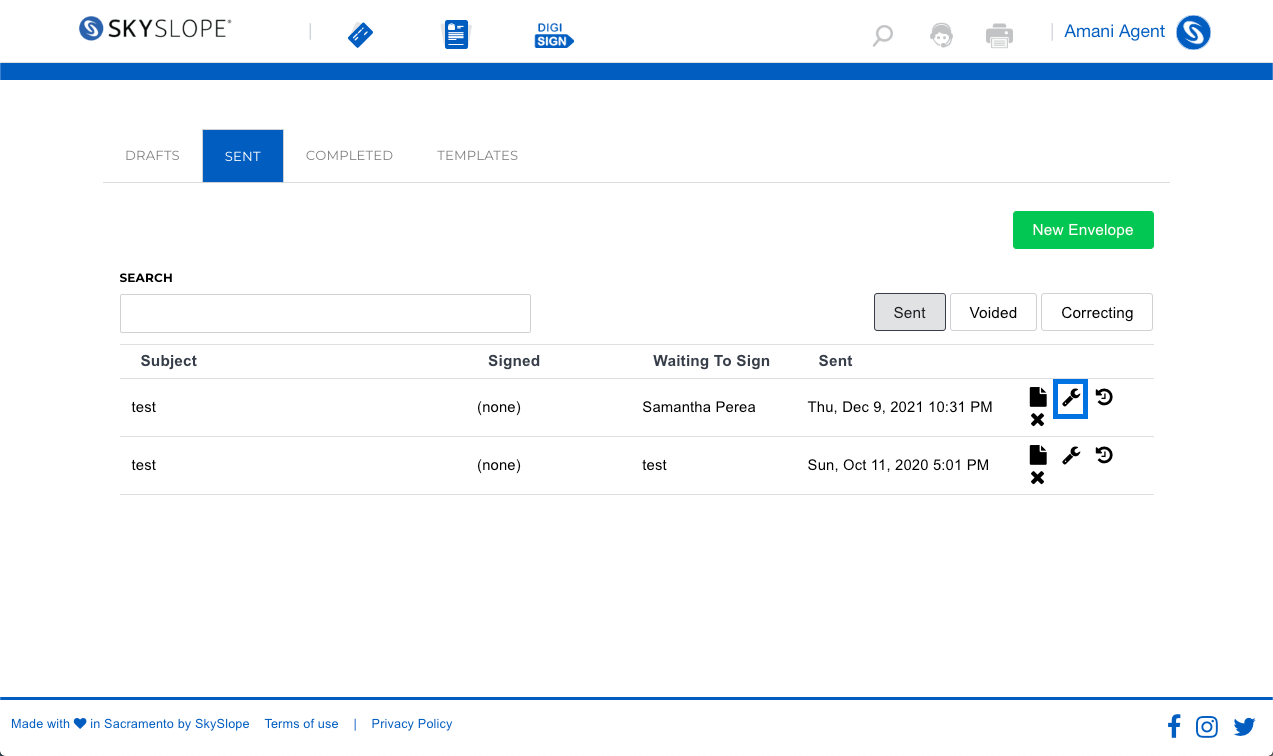
Task: Filter by Correcting envelopes
Action: (x=1097, y=312)
